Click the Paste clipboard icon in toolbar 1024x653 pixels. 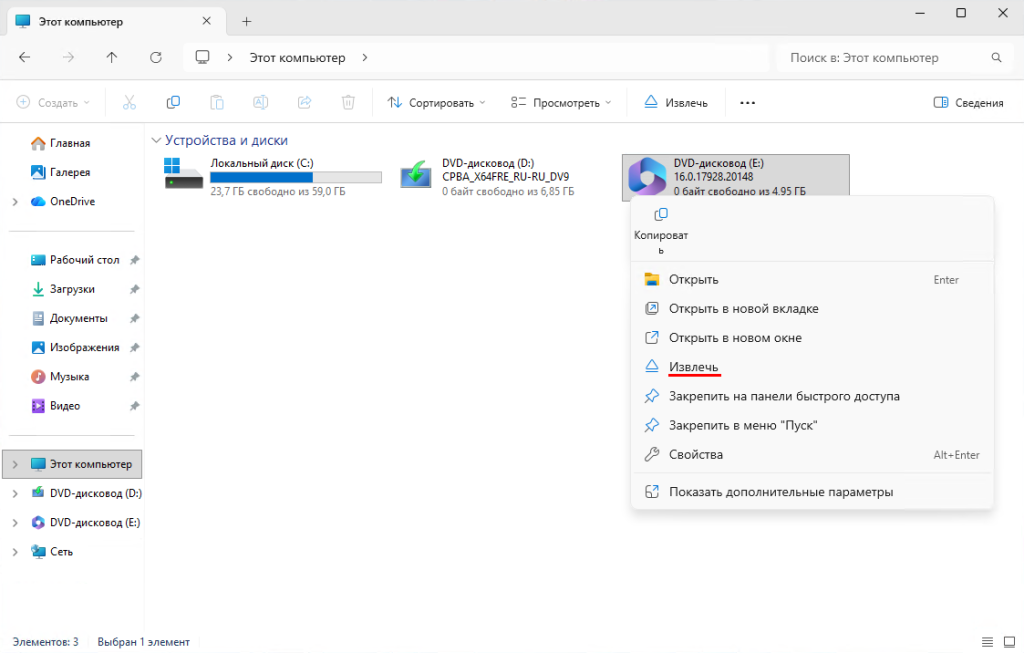point(217,103)
